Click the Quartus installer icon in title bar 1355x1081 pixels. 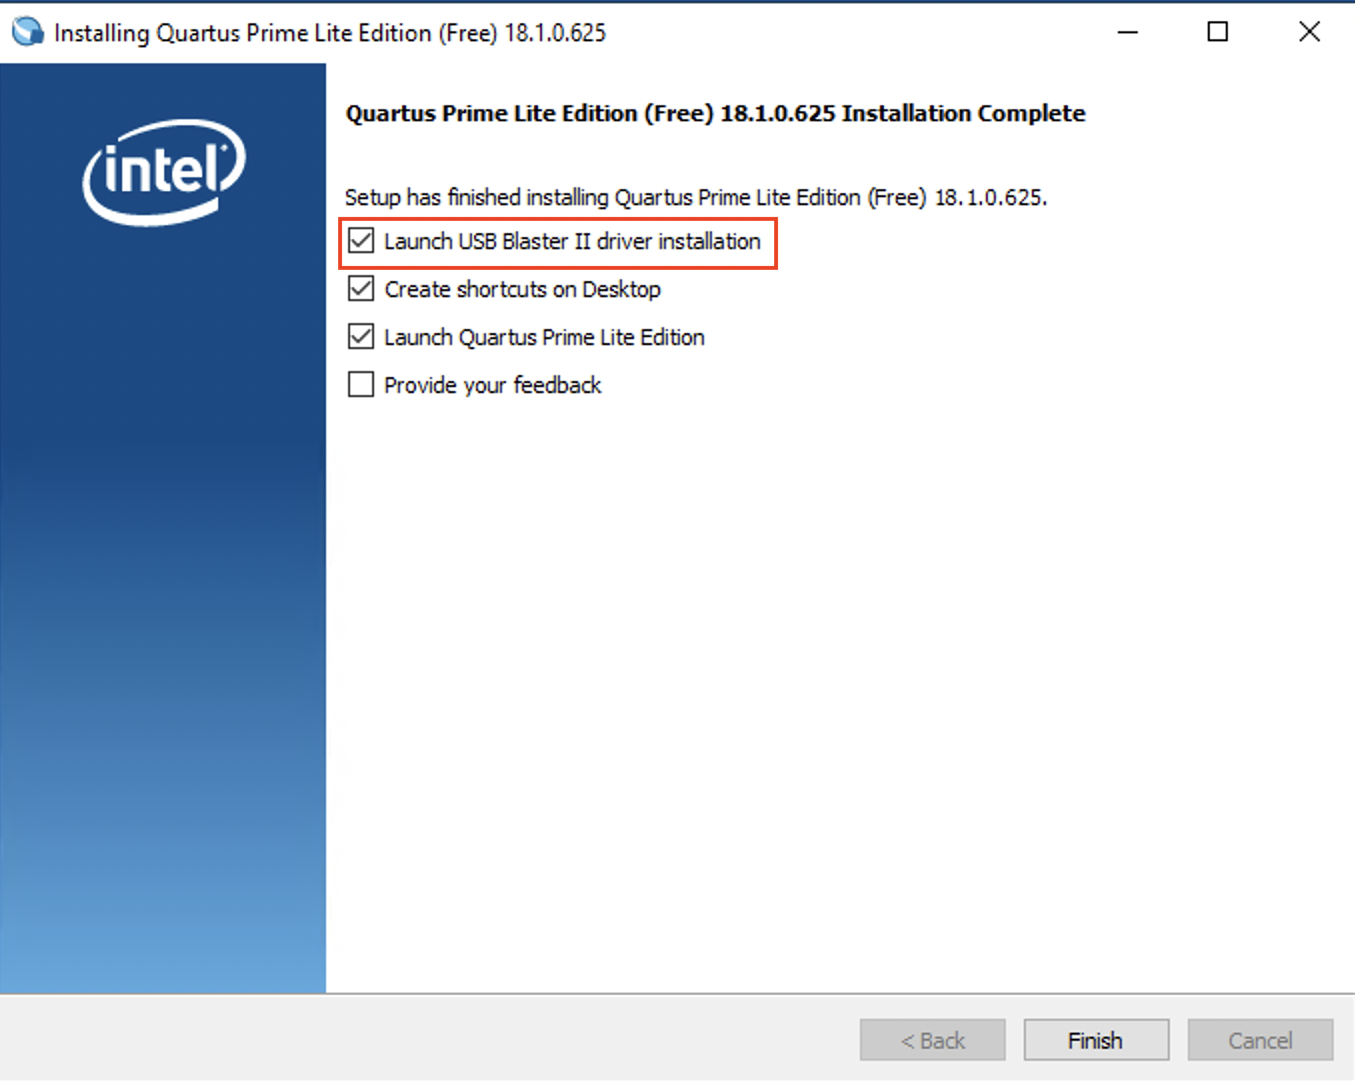click(27, 32)
